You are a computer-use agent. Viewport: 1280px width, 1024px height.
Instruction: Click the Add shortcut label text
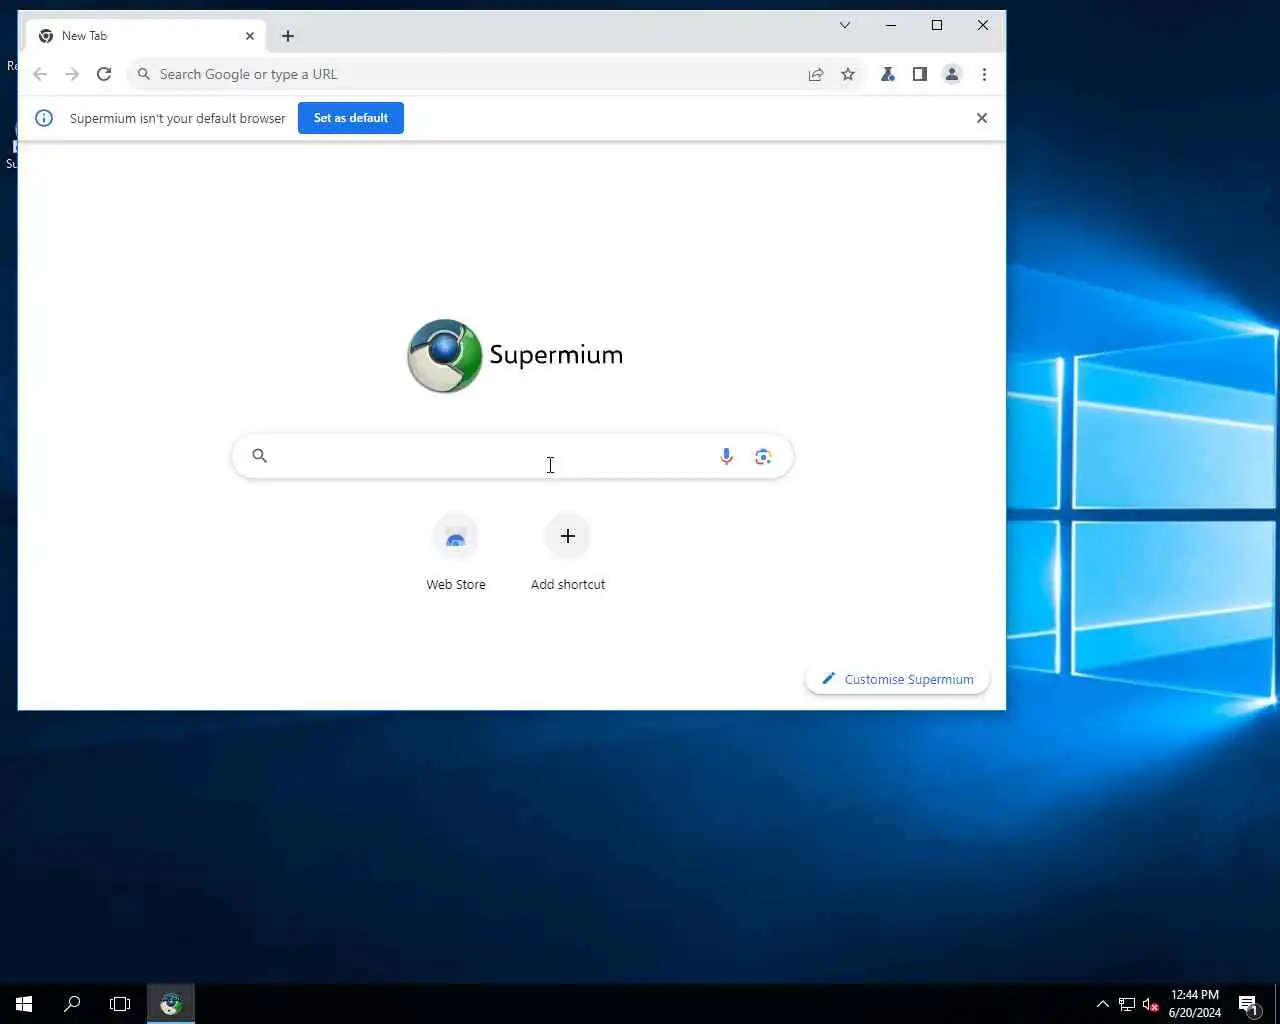[568, 584]
